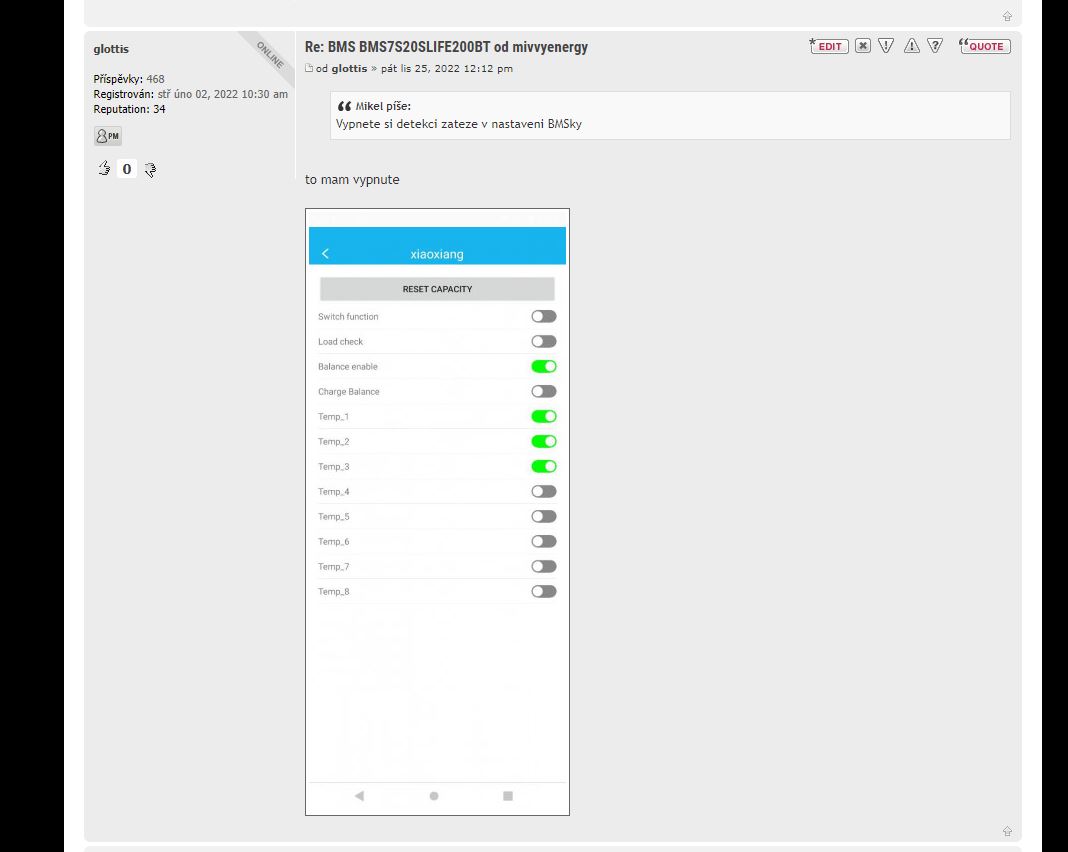Click the EDIT post button

tap(829, 46)
